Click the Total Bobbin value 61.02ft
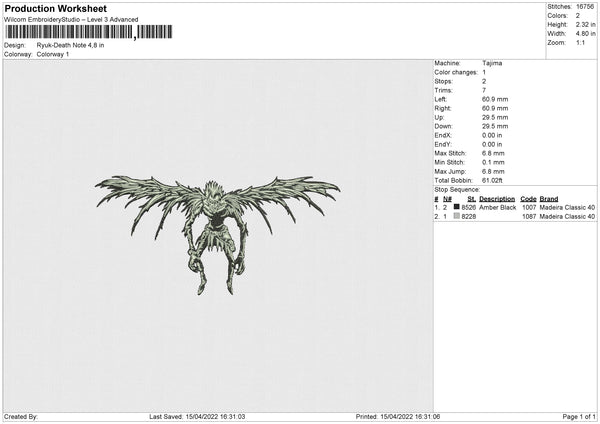The height and width of the screenshot is (424, 600). 492,181
